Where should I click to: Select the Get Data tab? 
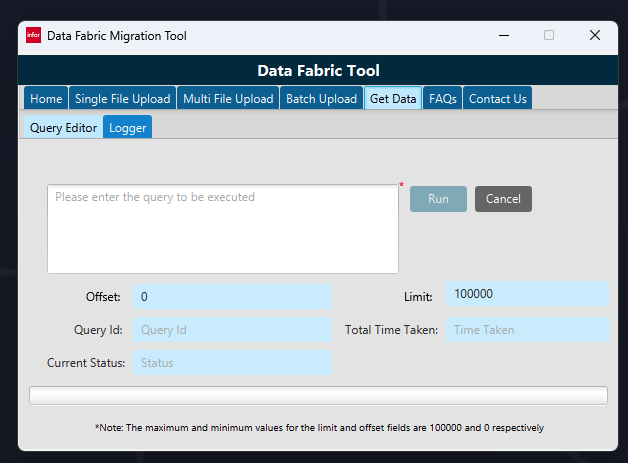tap(393, 98)
